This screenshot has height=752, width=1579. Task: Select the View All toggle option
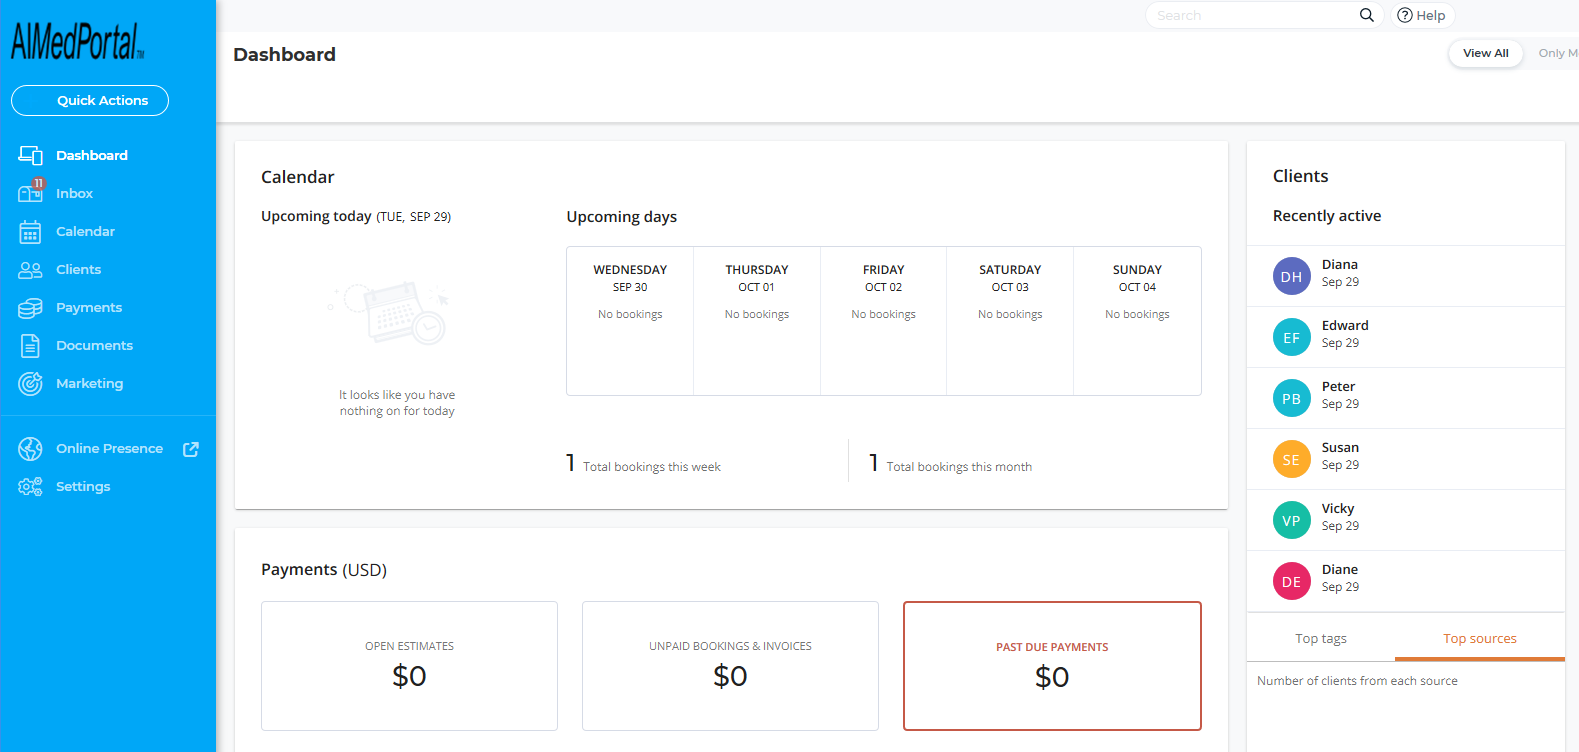tap(1485, 53)
